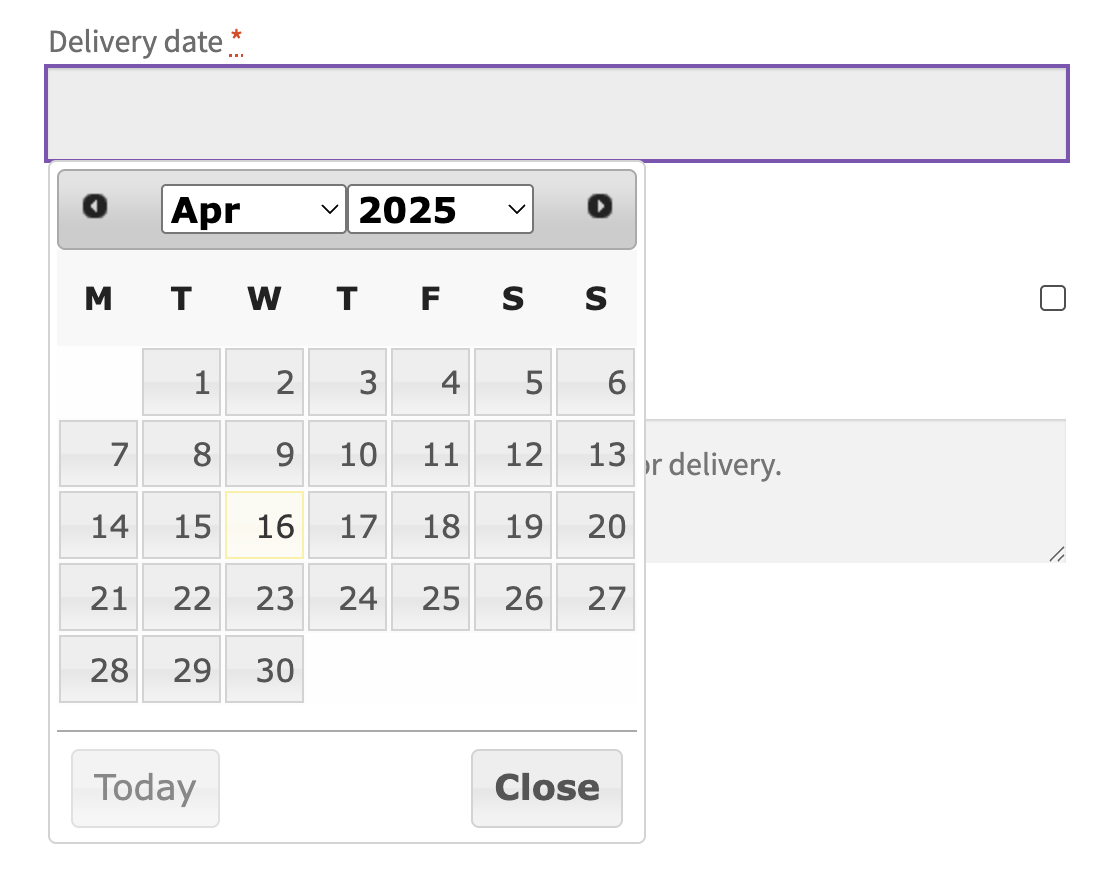Choose April 30 in the calendar
Screen dimensions: 1116x894
pos(265,670)
